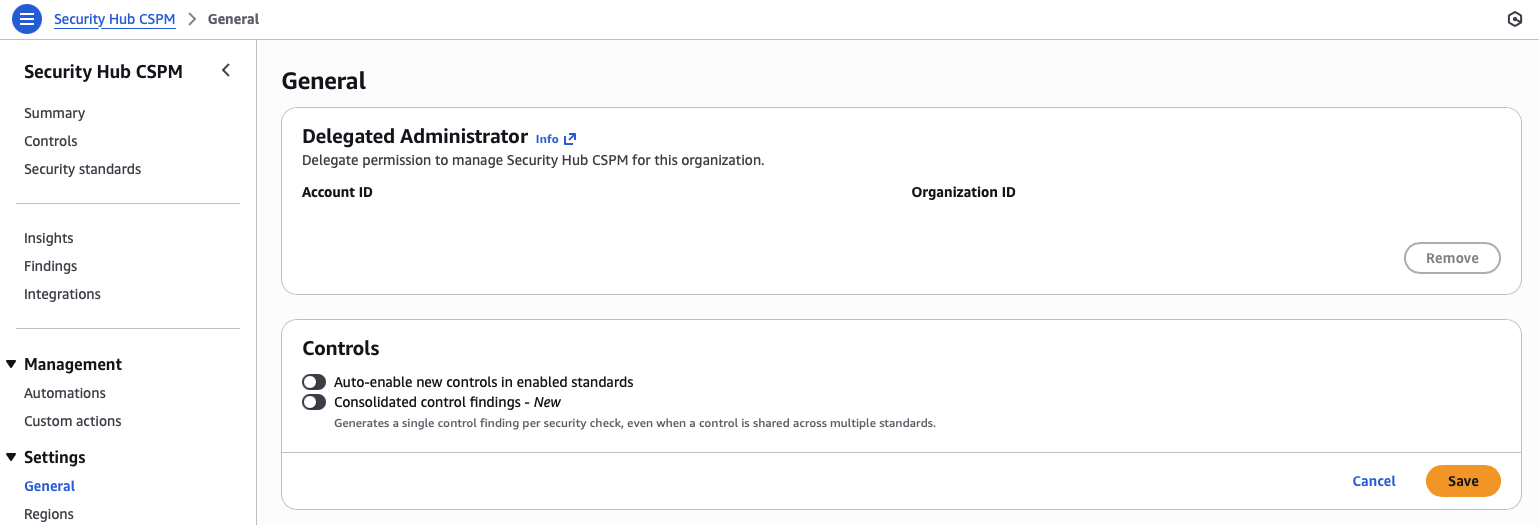Select Custom actions in sidebar

point(73,421)
